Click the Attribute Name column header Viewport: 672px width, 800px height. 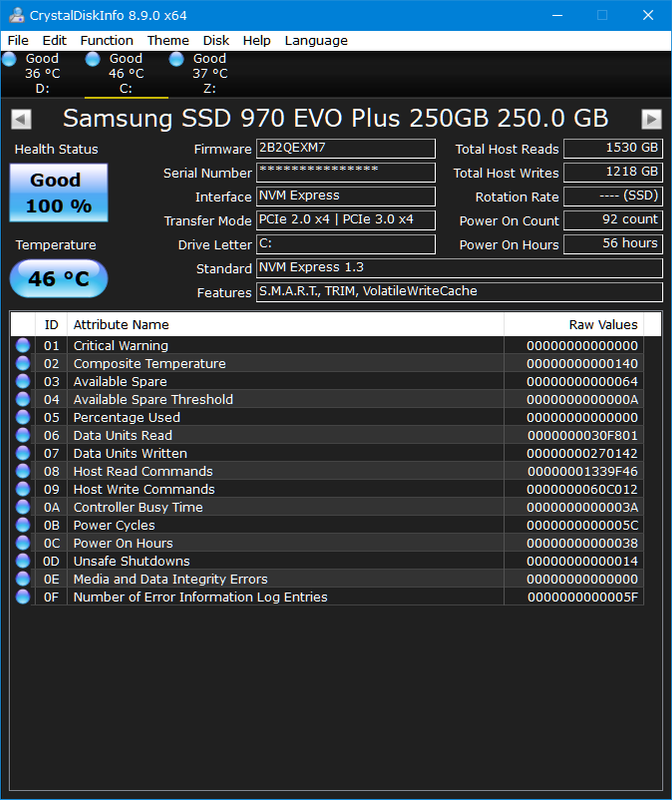[x=285, y=324]
